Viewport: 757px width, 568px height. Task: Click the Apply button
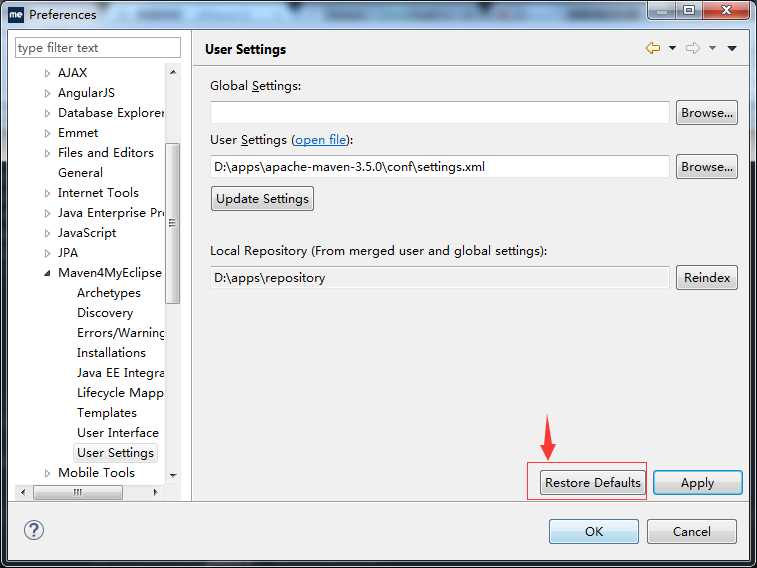(x=698, y=483)
